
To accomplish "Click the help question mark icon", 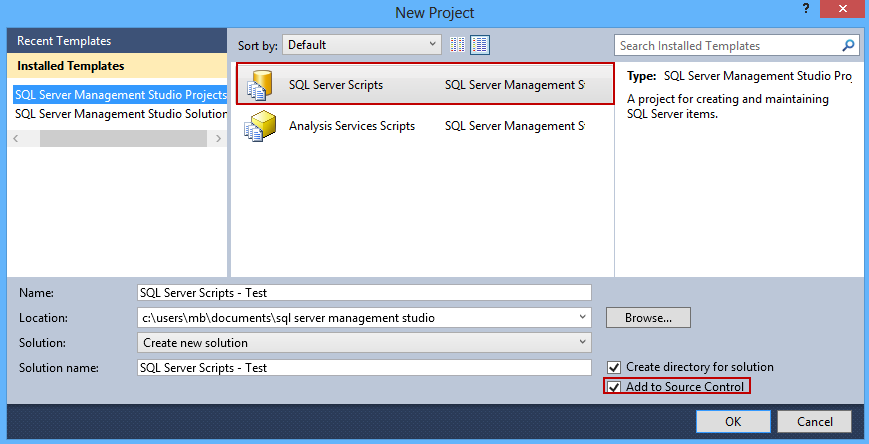I will 805,9.
